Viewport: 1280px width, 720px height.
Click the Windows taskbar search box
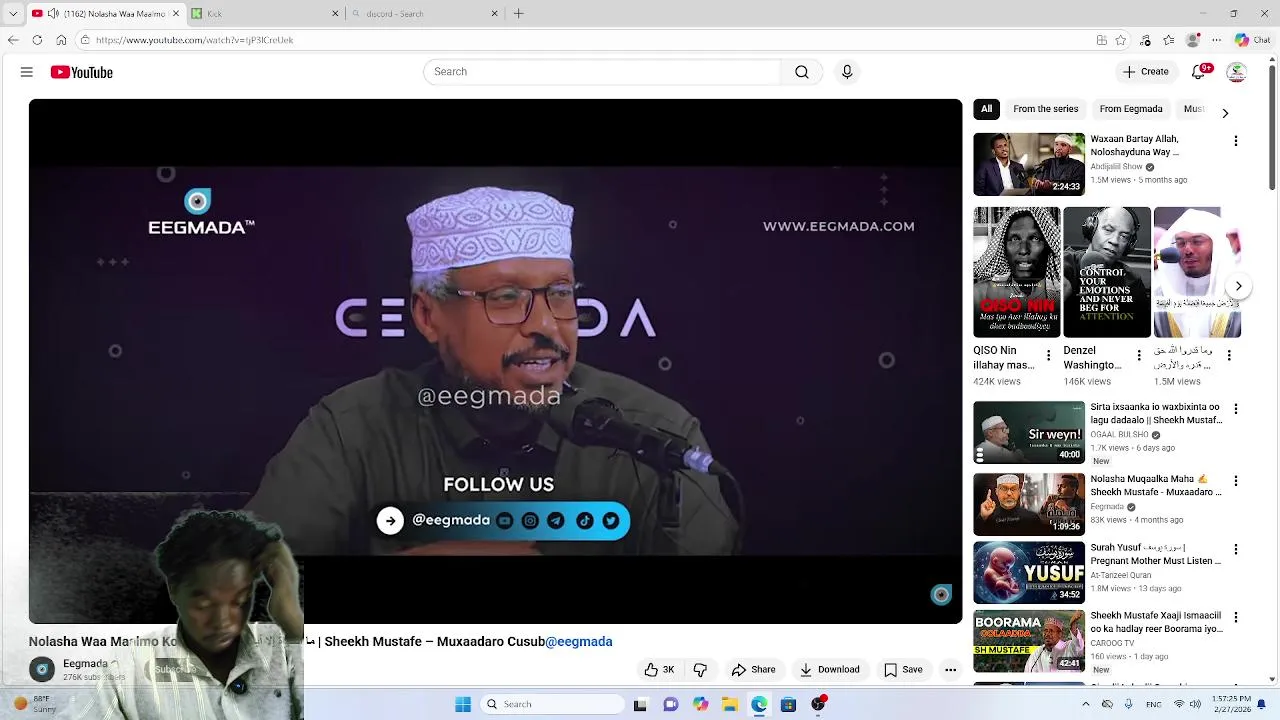point(552,704)
